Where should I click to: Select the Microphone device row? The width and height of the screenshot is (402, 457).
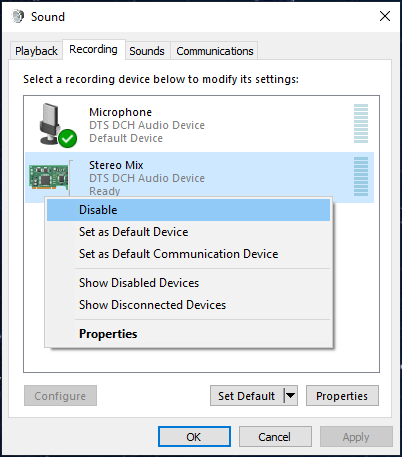click(x=200, y=124)
